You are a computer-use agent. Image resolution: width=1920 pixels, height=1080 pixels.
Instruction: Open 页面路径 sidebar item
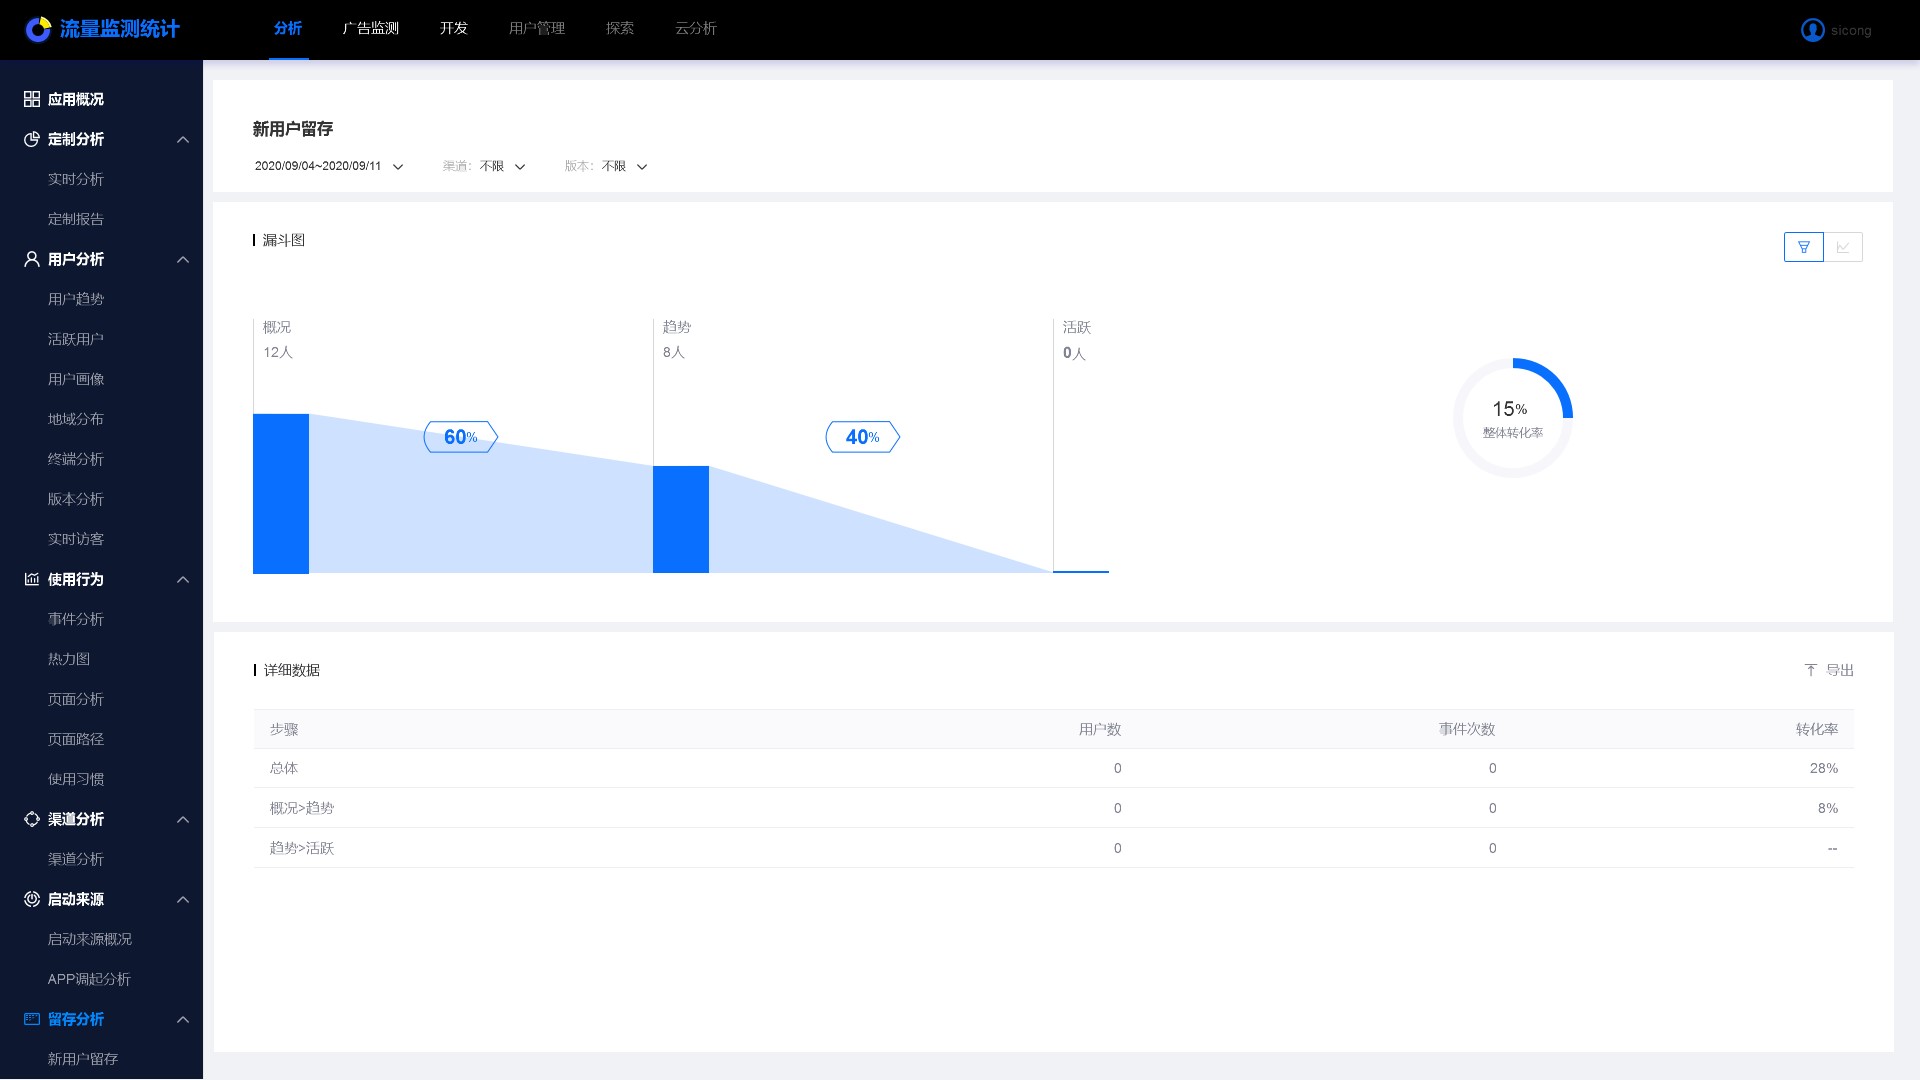coord(76,739)
